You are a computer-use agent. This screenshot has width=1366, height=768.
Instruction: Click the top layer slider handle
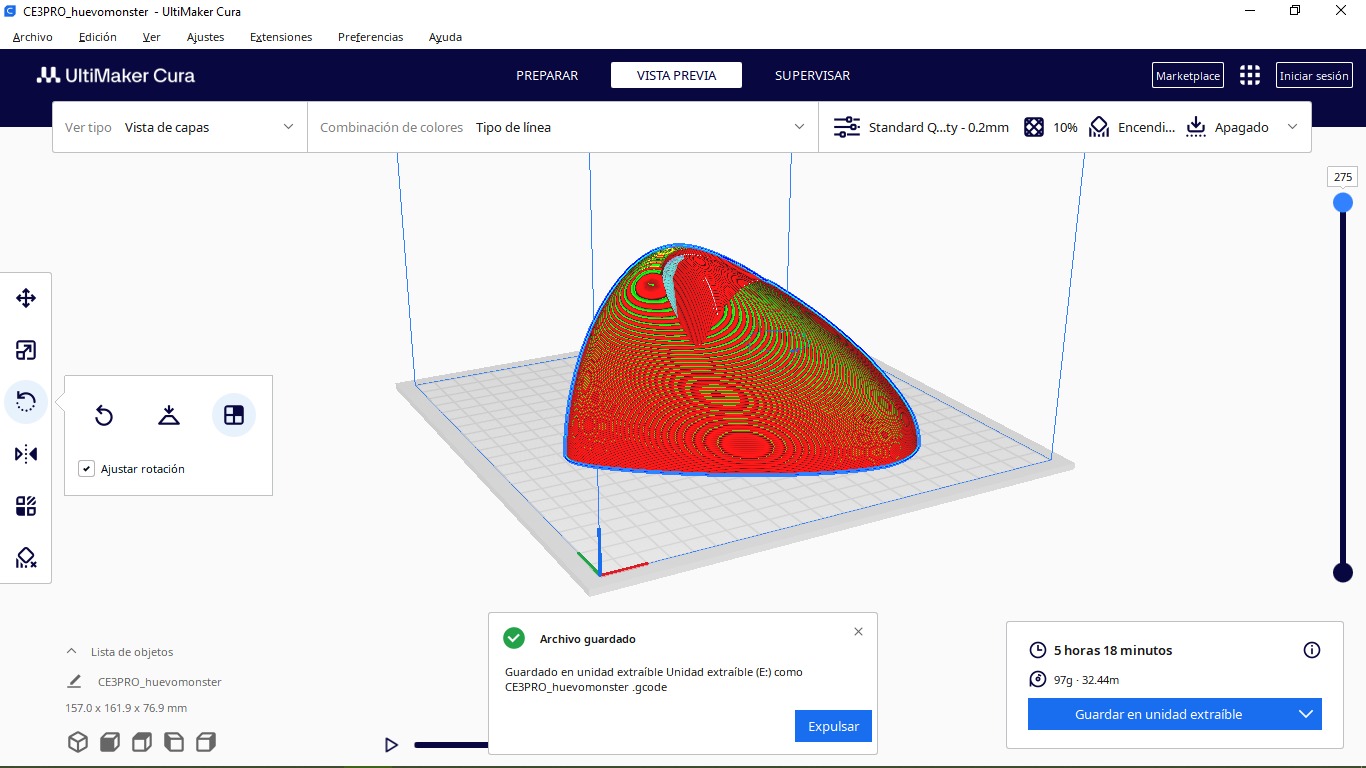point(1342,202)
